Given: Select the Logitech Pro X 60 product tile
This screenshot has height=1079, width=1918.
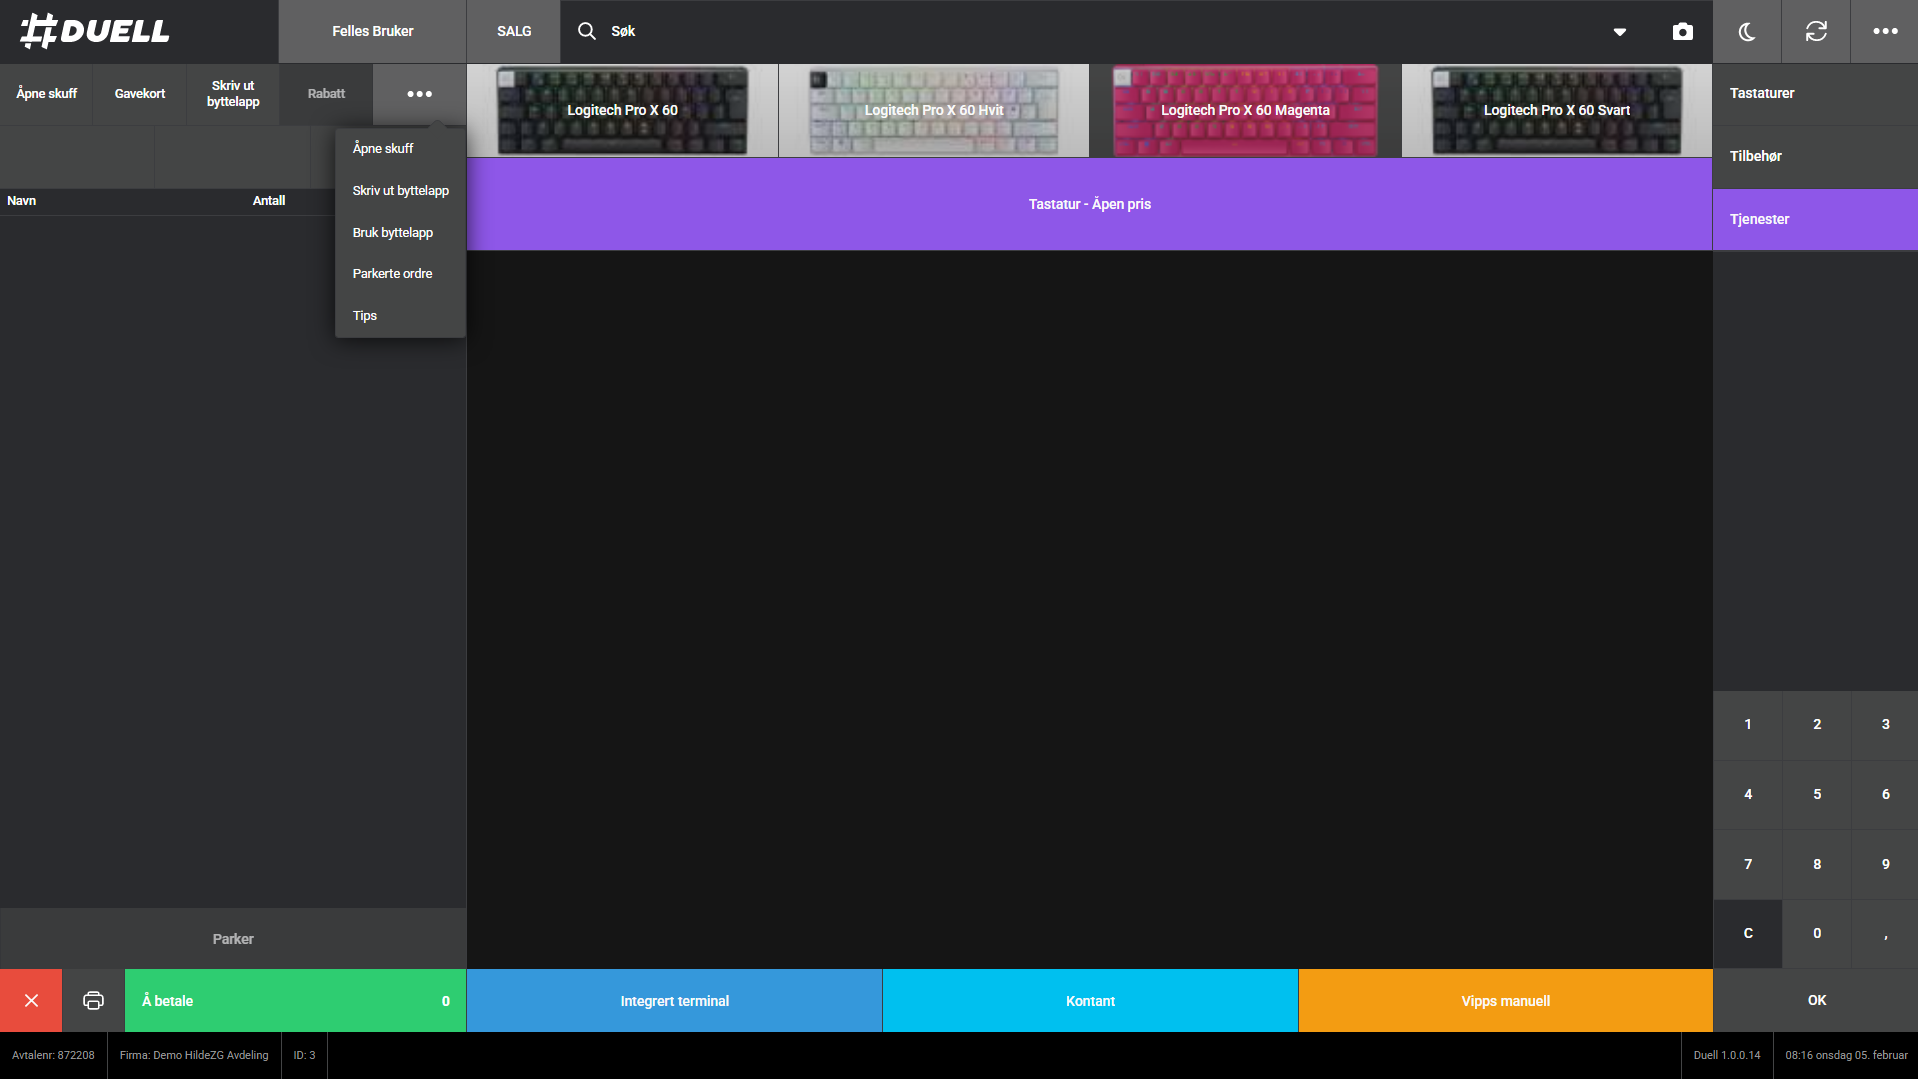Looking at the screenshot, I should (622, 110).
